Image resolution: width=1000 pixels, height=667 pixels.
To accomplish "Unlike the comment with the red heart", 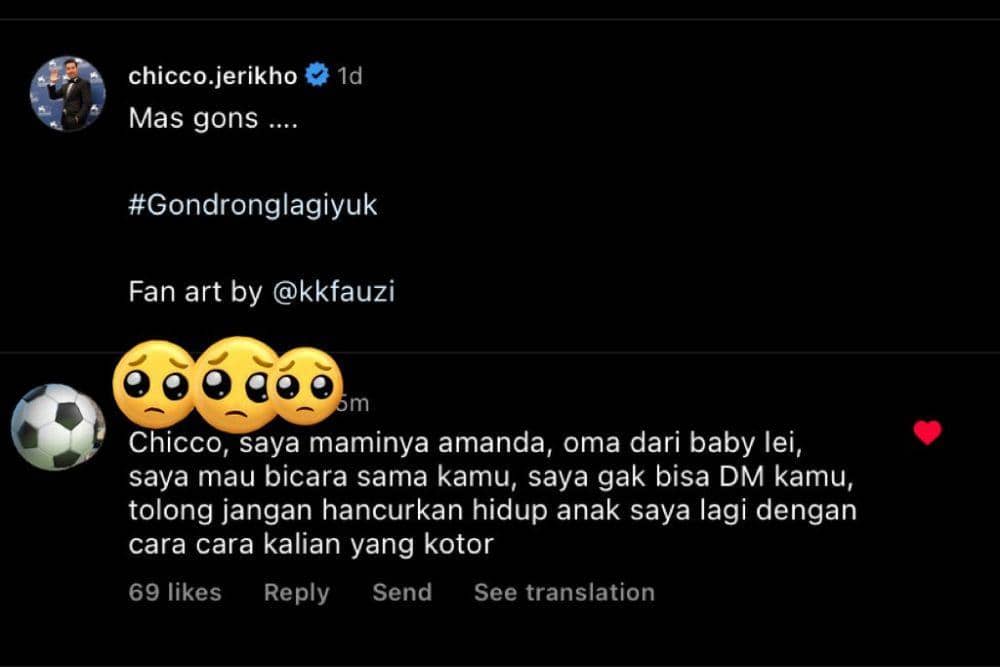I will 927,432.
